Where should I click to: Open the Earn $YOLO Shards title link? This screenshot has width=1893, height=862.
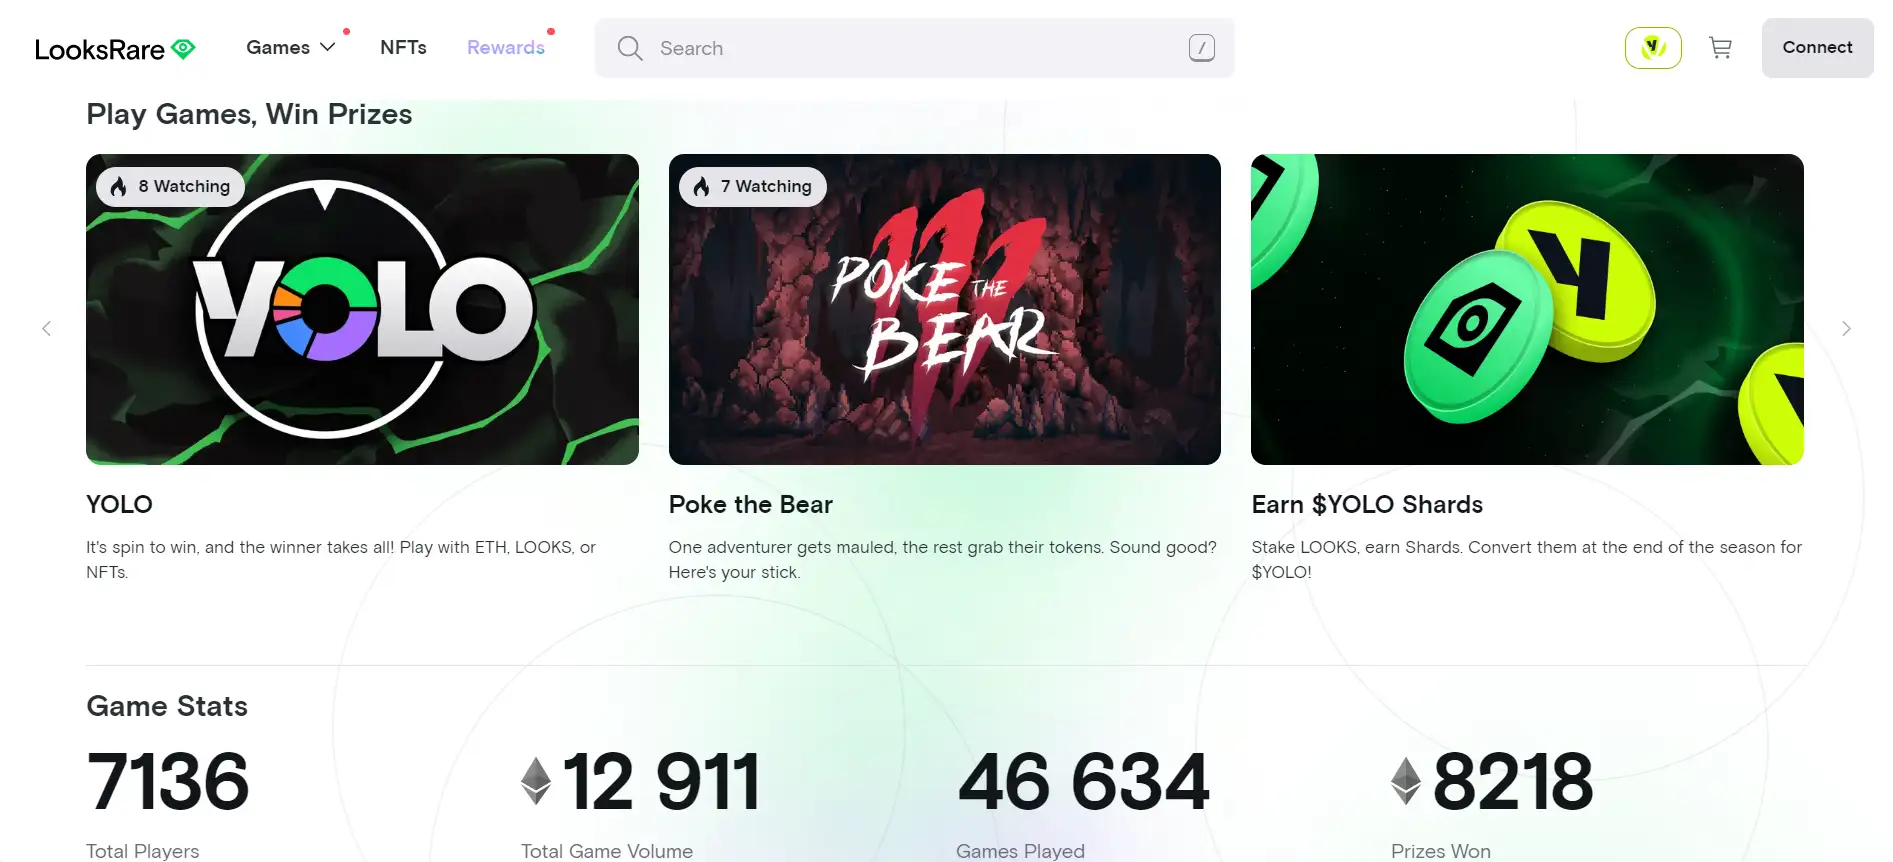click(1367, 505)
